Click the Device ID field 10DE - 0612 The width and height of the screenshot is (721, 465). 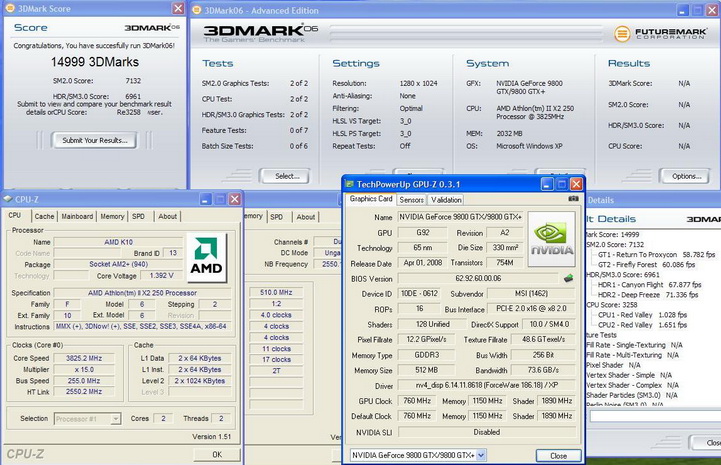point(419,293)
